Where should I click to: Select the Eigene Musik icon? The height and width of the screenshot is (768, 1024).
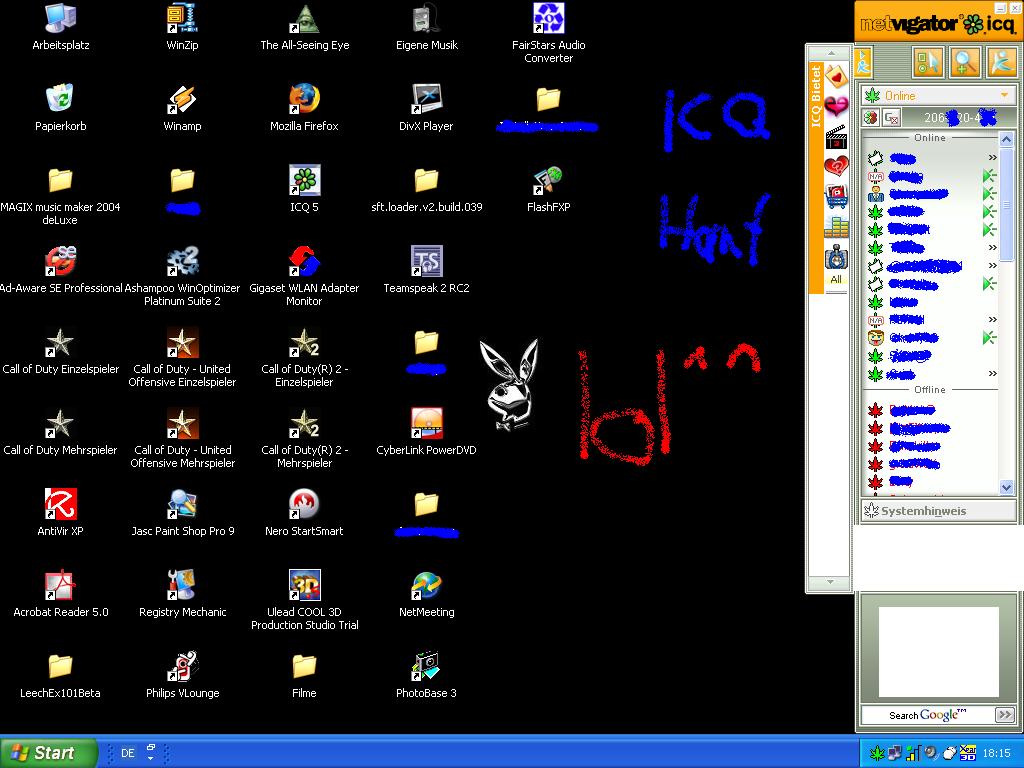(426, 27)
